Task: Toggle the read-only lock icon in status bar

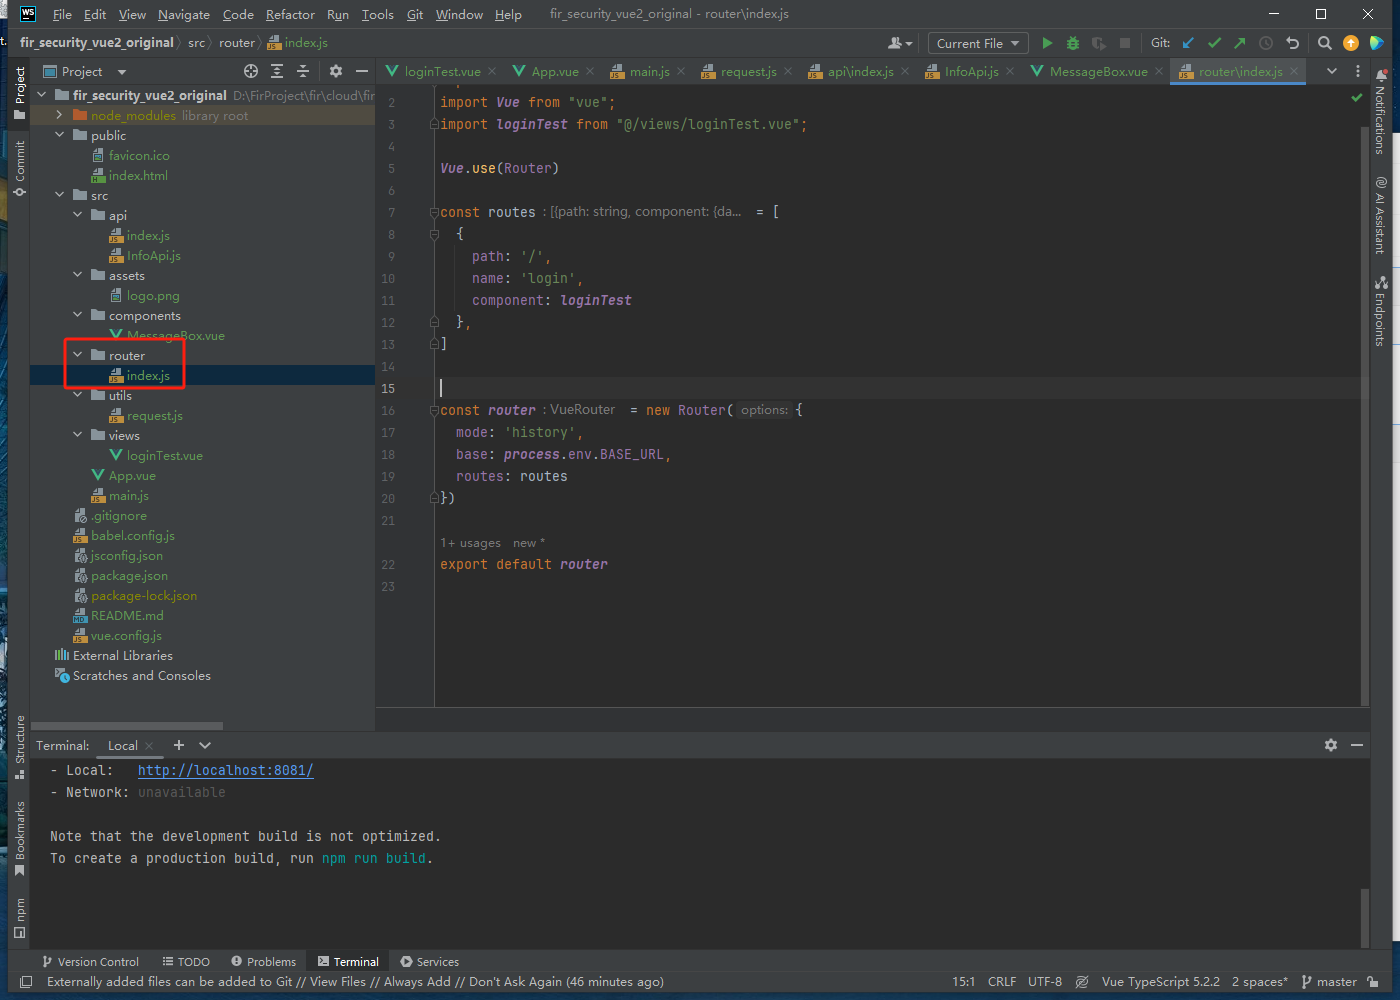Action: 1374,982
